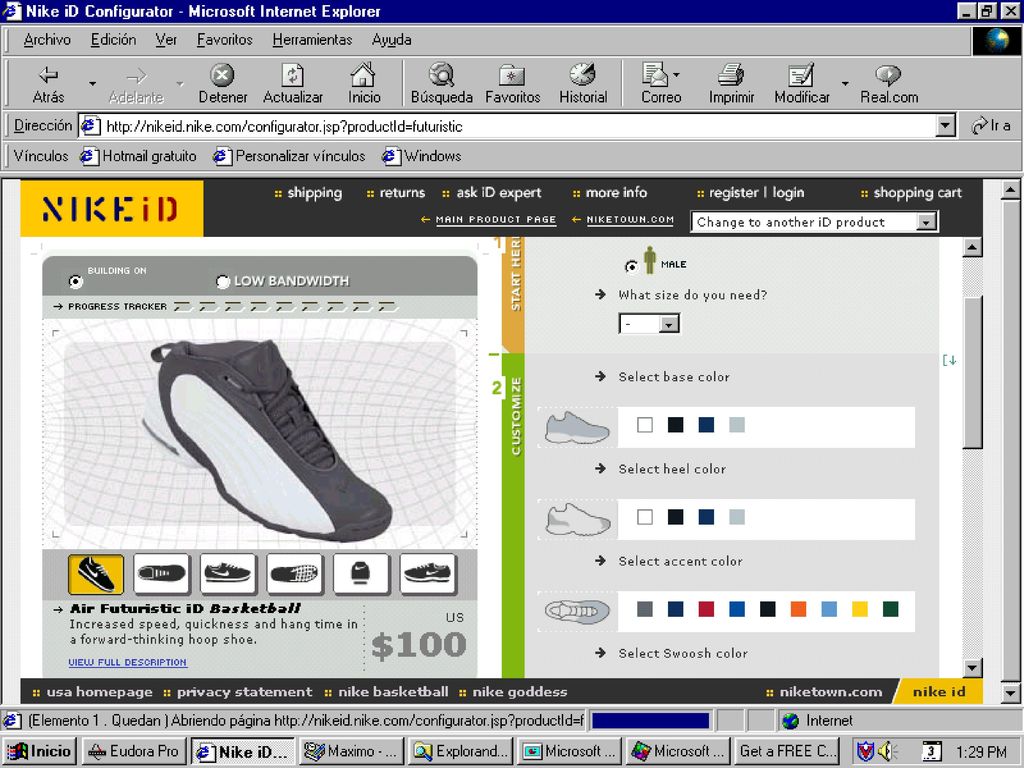The width and height of the screenshot is (1024, 768).
Task: Click the nike id footer tab
Action: (938, 692)
